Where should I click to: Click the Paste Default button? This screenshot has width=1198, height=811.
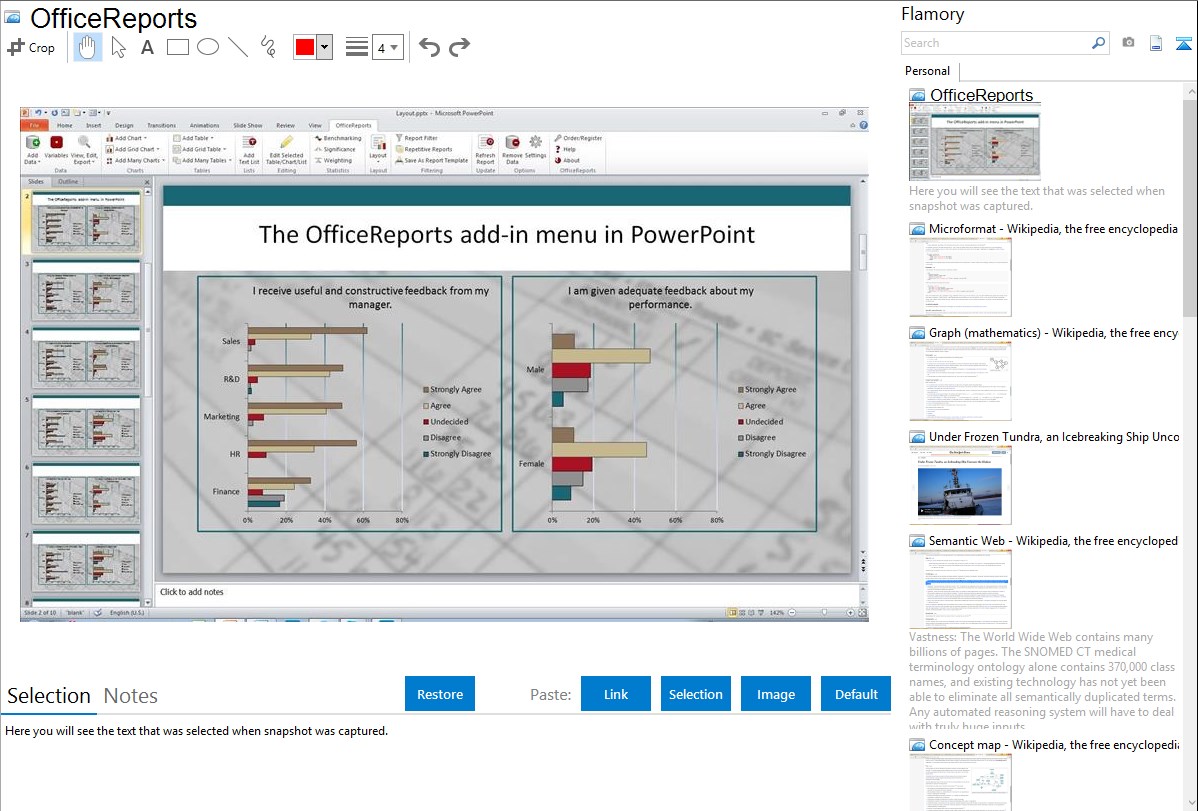856,694
